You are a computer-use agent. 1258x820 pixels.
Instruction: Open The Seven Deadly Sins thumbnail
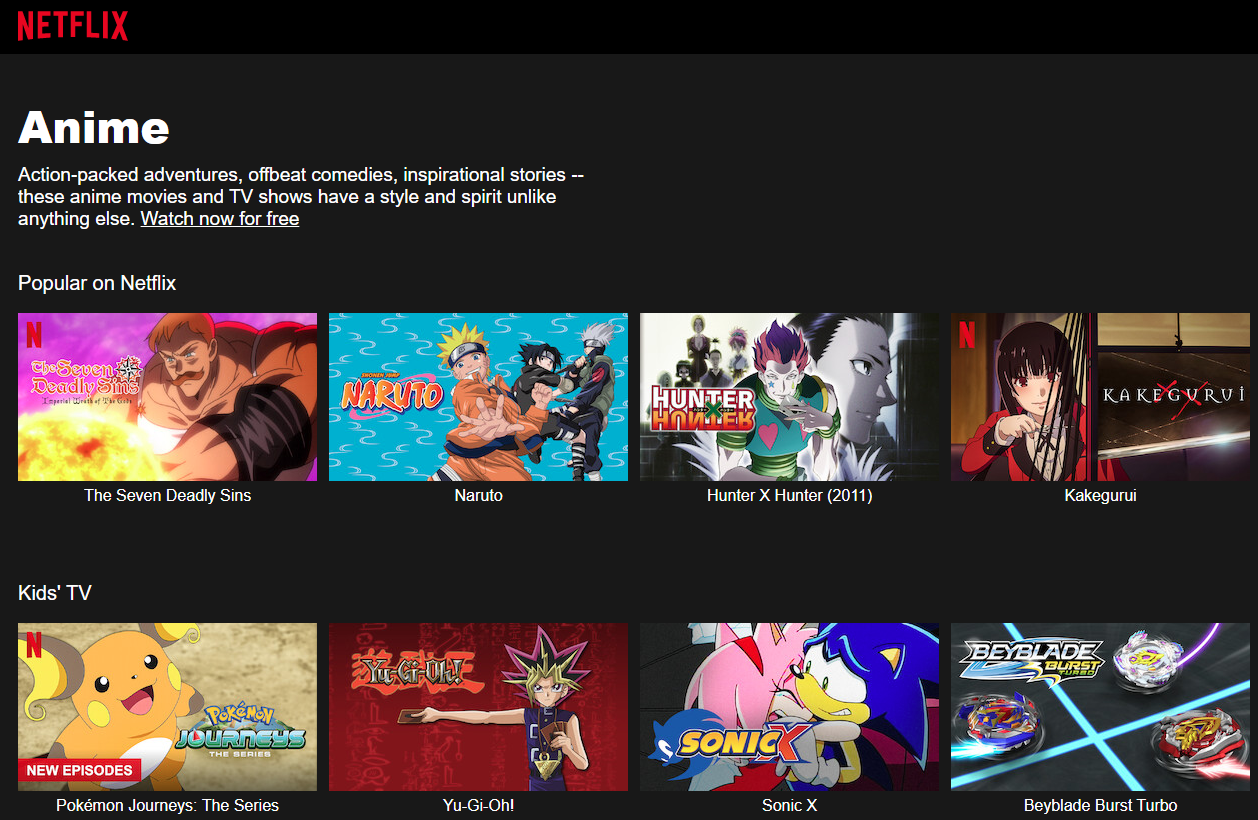tap(167, 397)
